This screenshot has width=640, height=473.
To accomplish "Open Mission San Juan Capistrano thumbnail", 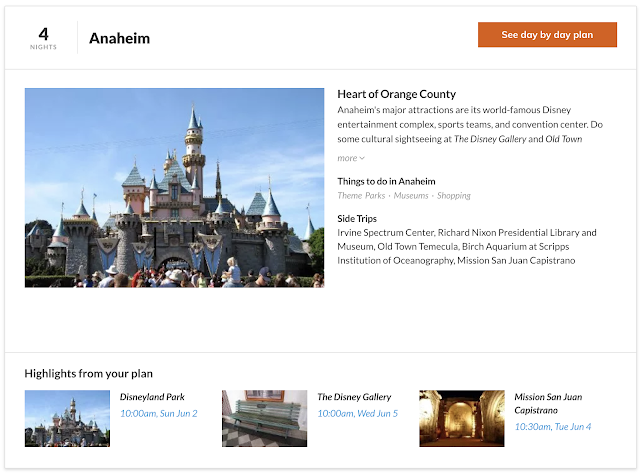I will tap(462, 418).
